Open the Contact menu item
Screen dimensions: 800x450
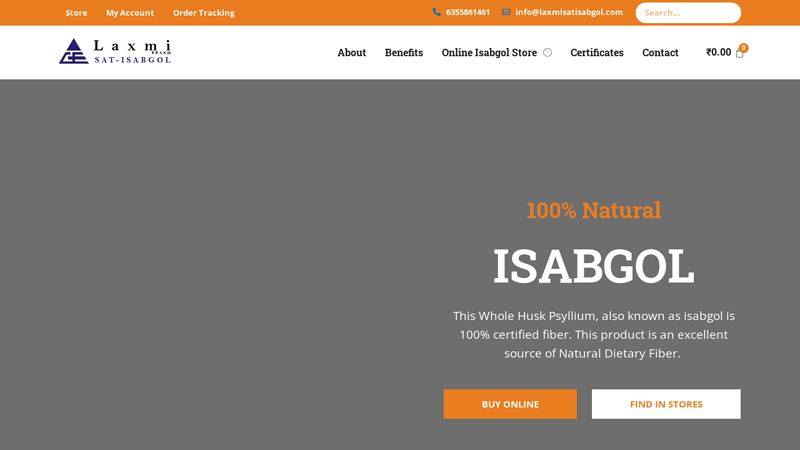(660, 53)
